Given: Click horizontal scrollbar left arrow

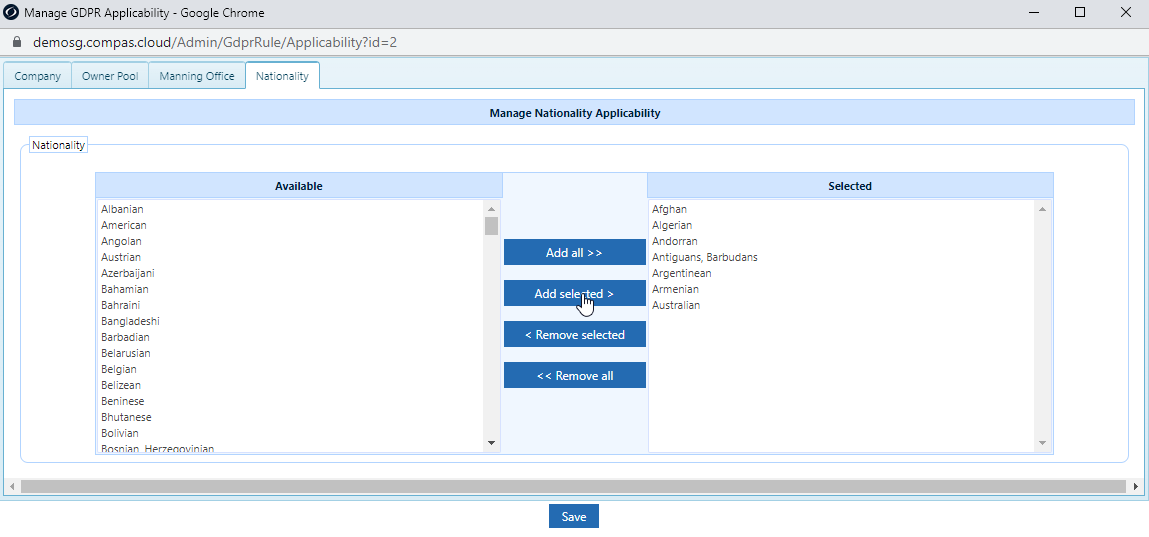Looking at the screenshot, I should pyautogui.click(x=11, y=486).
